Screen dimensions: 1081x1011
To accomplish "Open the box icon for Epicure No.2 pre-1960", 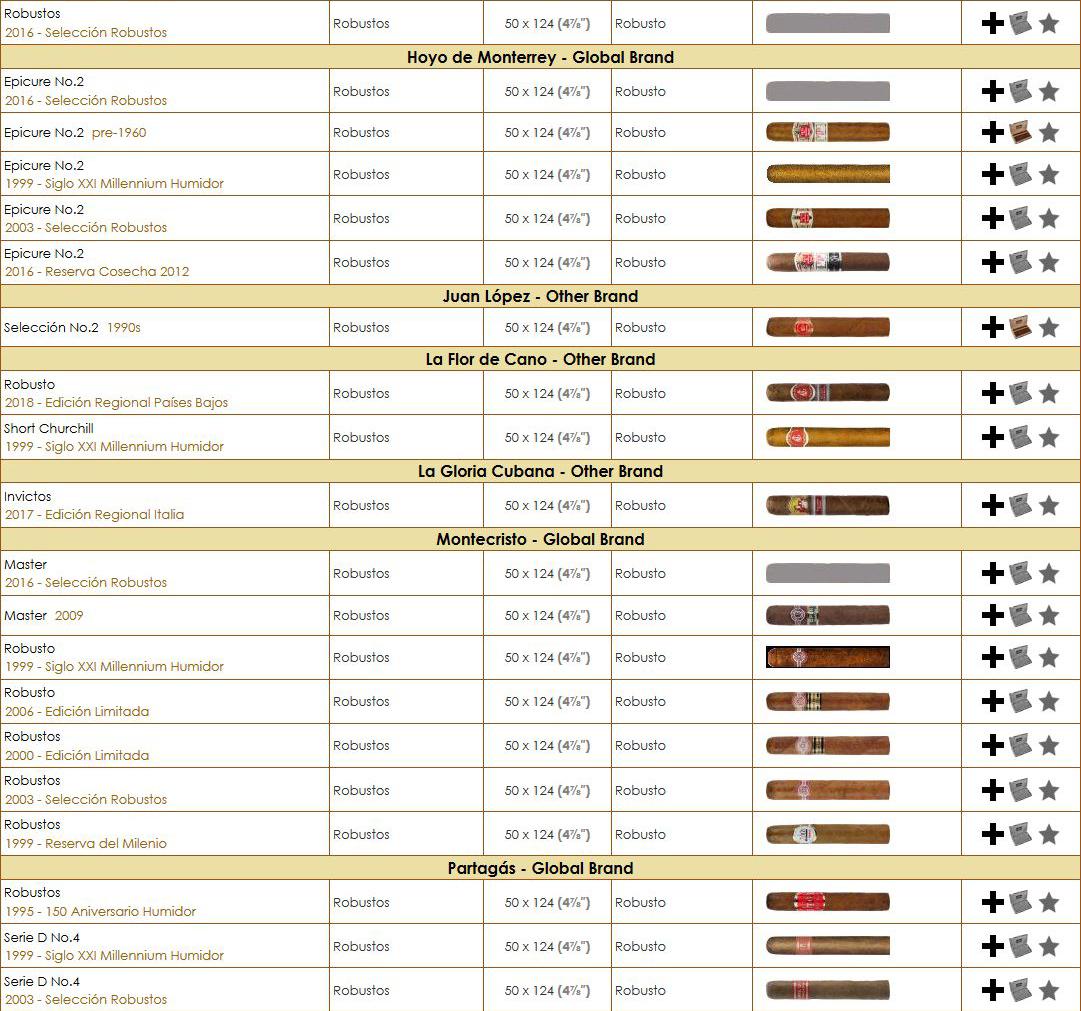I will coord(1020,132).
